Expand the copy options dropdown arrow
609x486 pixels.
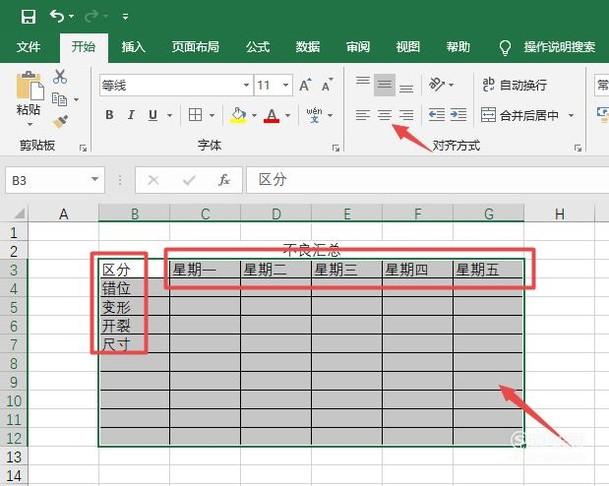(76, 100)
